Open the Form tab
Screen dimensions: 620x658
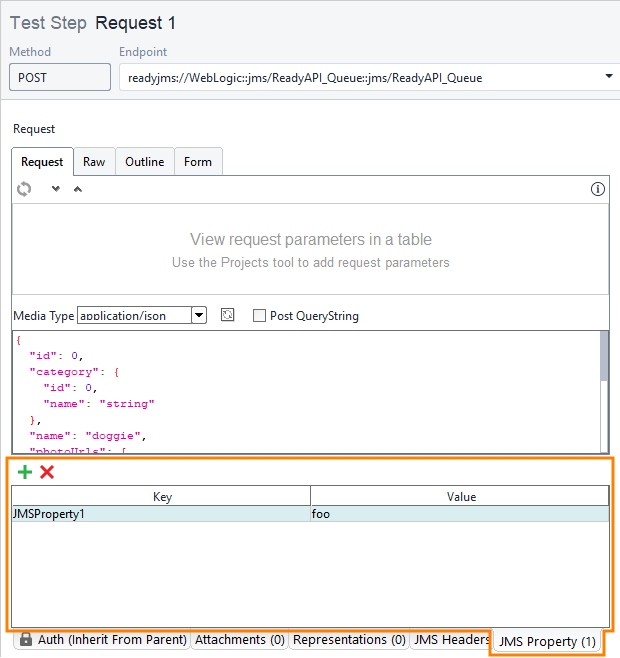(x=198, y=162)
